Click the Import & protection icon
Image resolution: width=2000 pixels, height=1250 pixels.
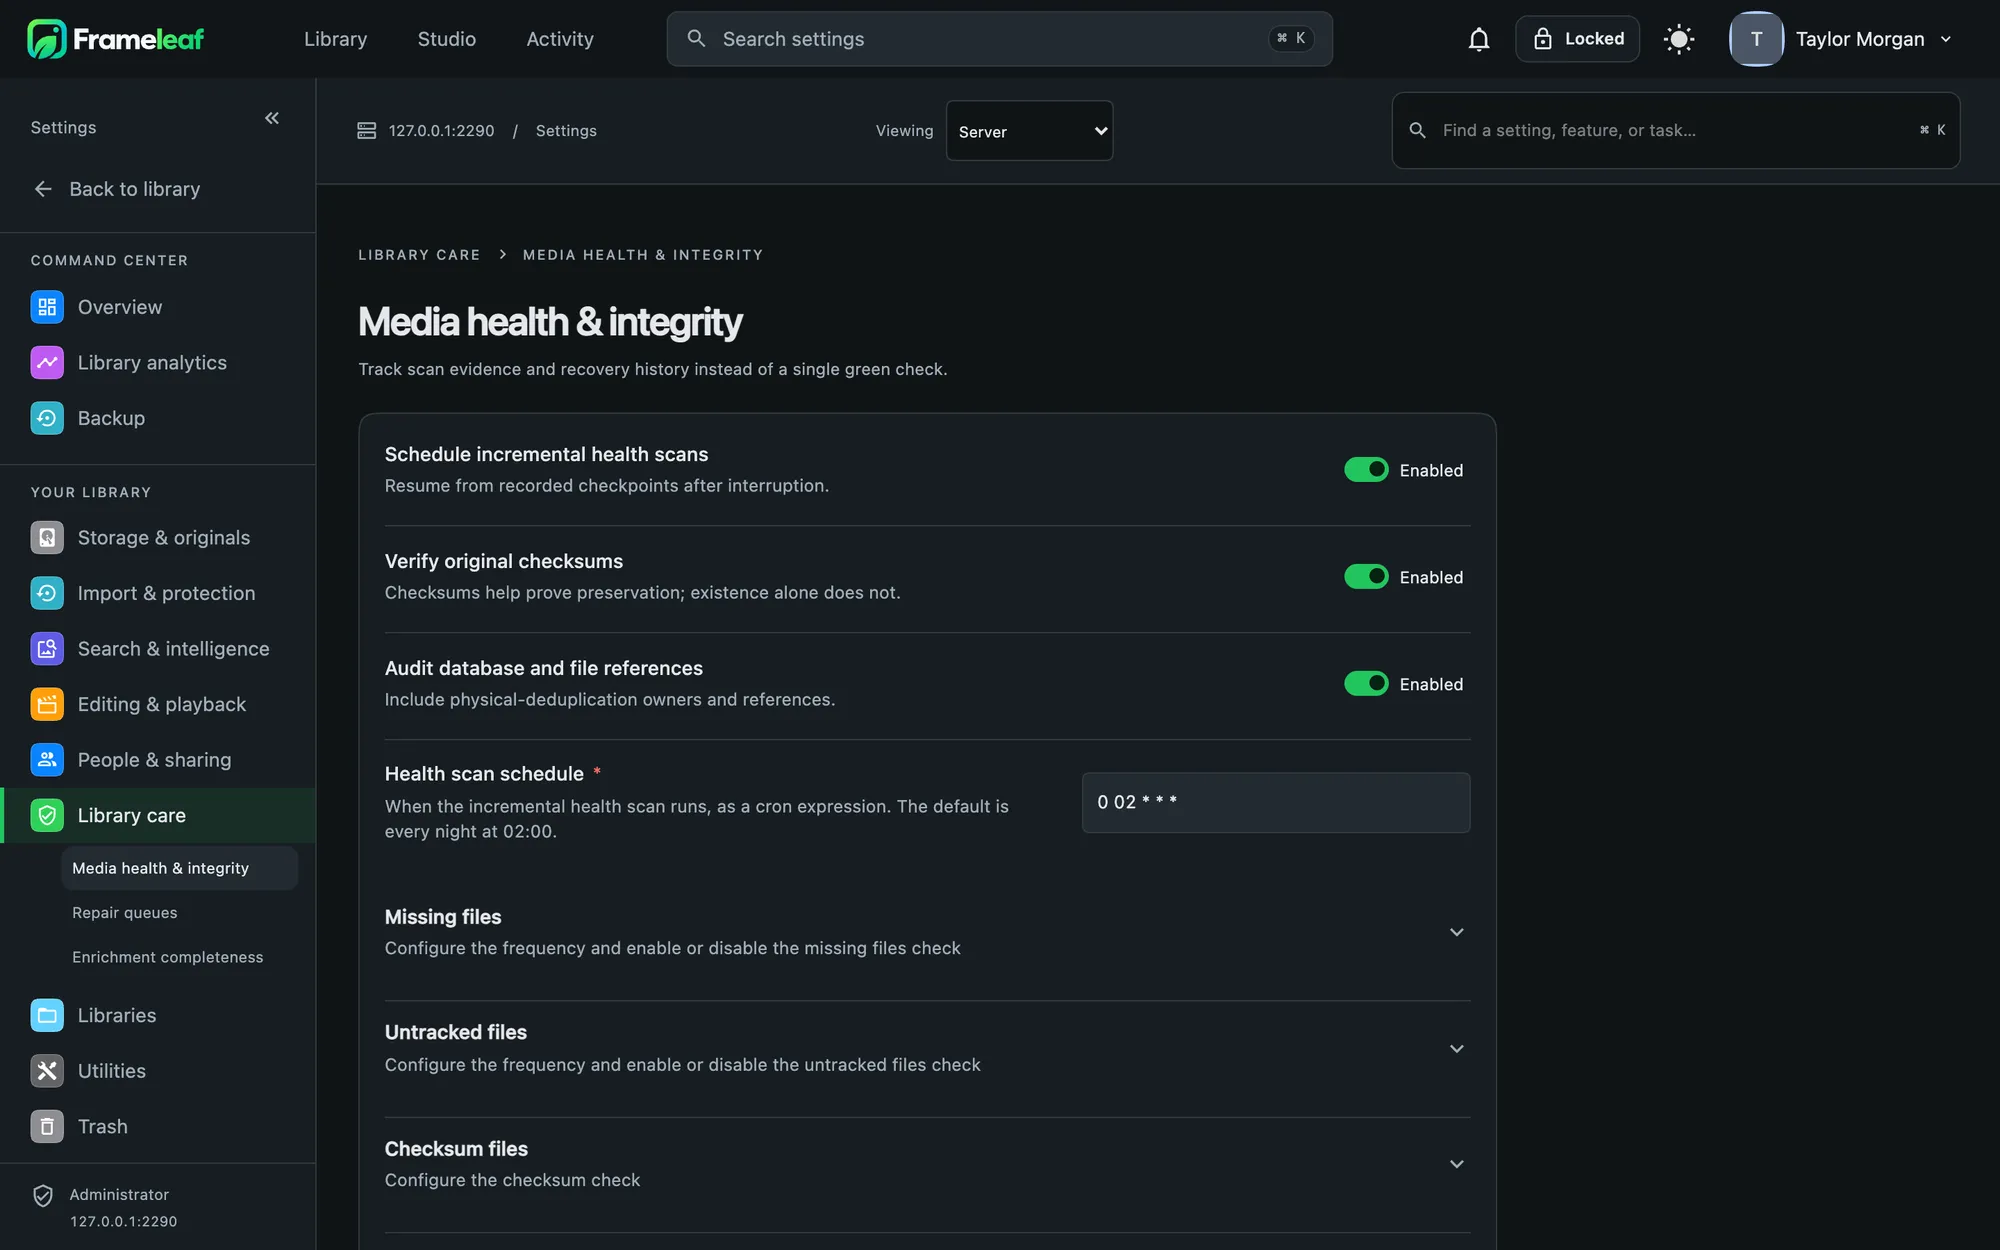point(47,593)
